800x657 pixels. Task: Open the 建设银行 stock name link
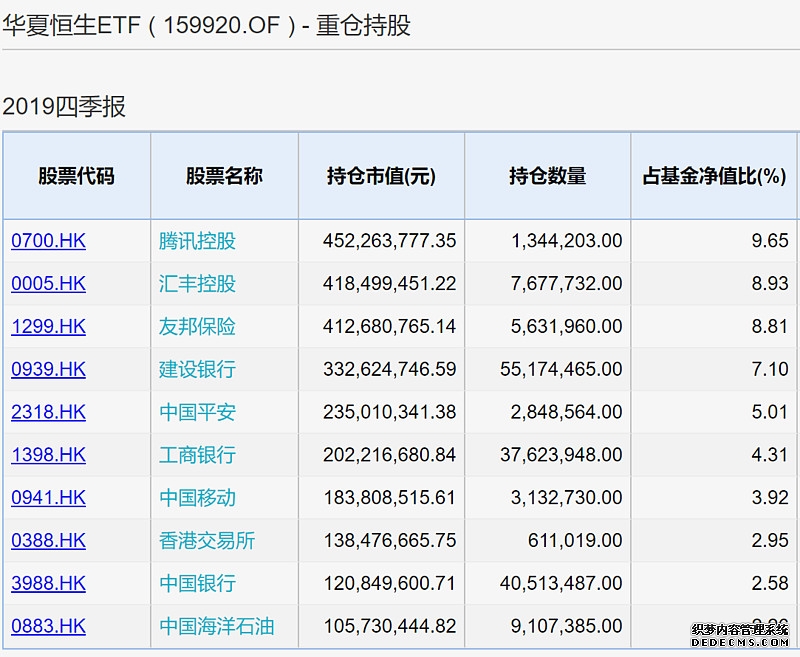click(197, 369)
